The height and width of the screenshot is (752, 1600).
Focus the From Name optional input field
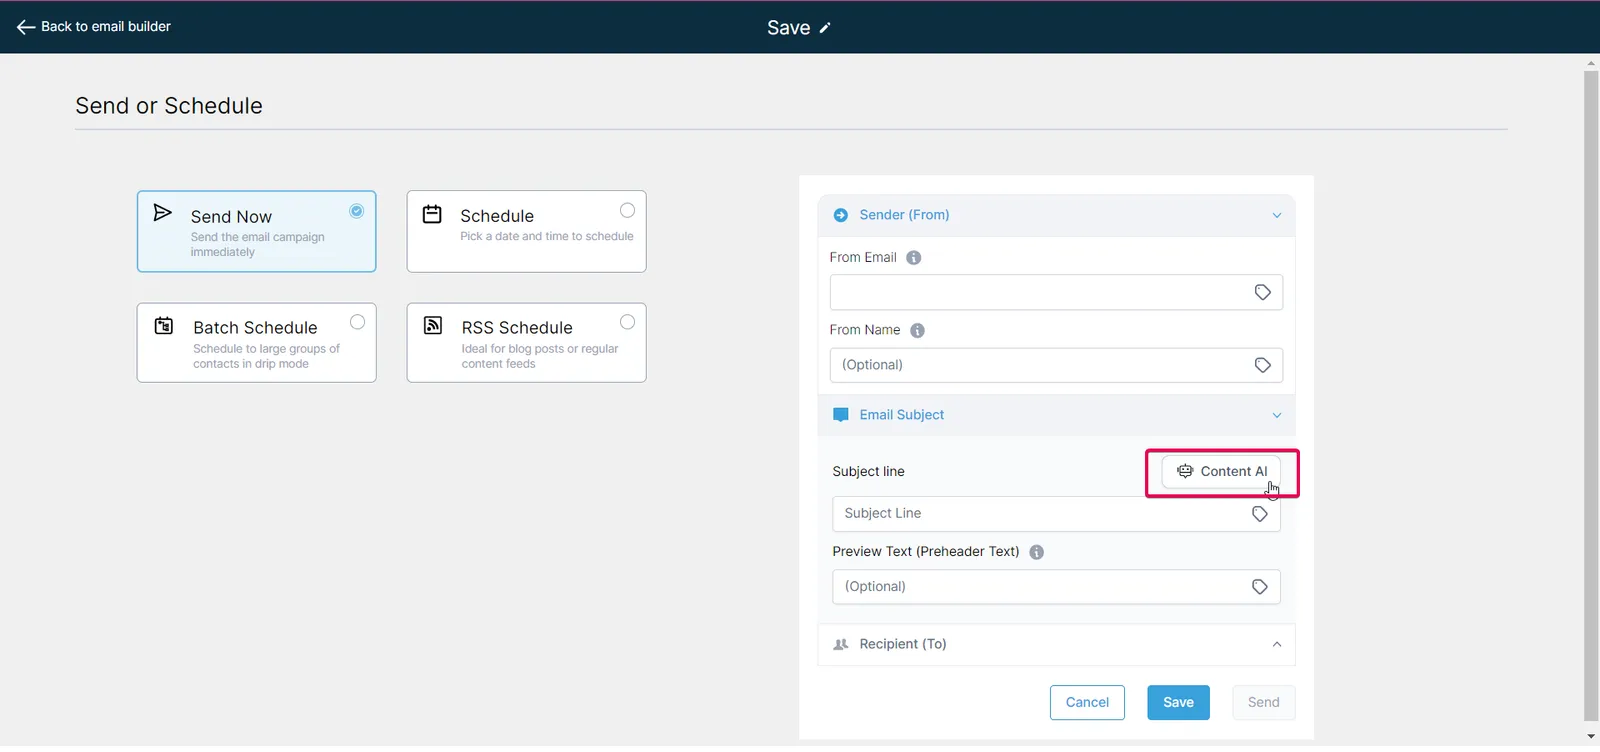pyautogui.click(x=1056, y=365)
